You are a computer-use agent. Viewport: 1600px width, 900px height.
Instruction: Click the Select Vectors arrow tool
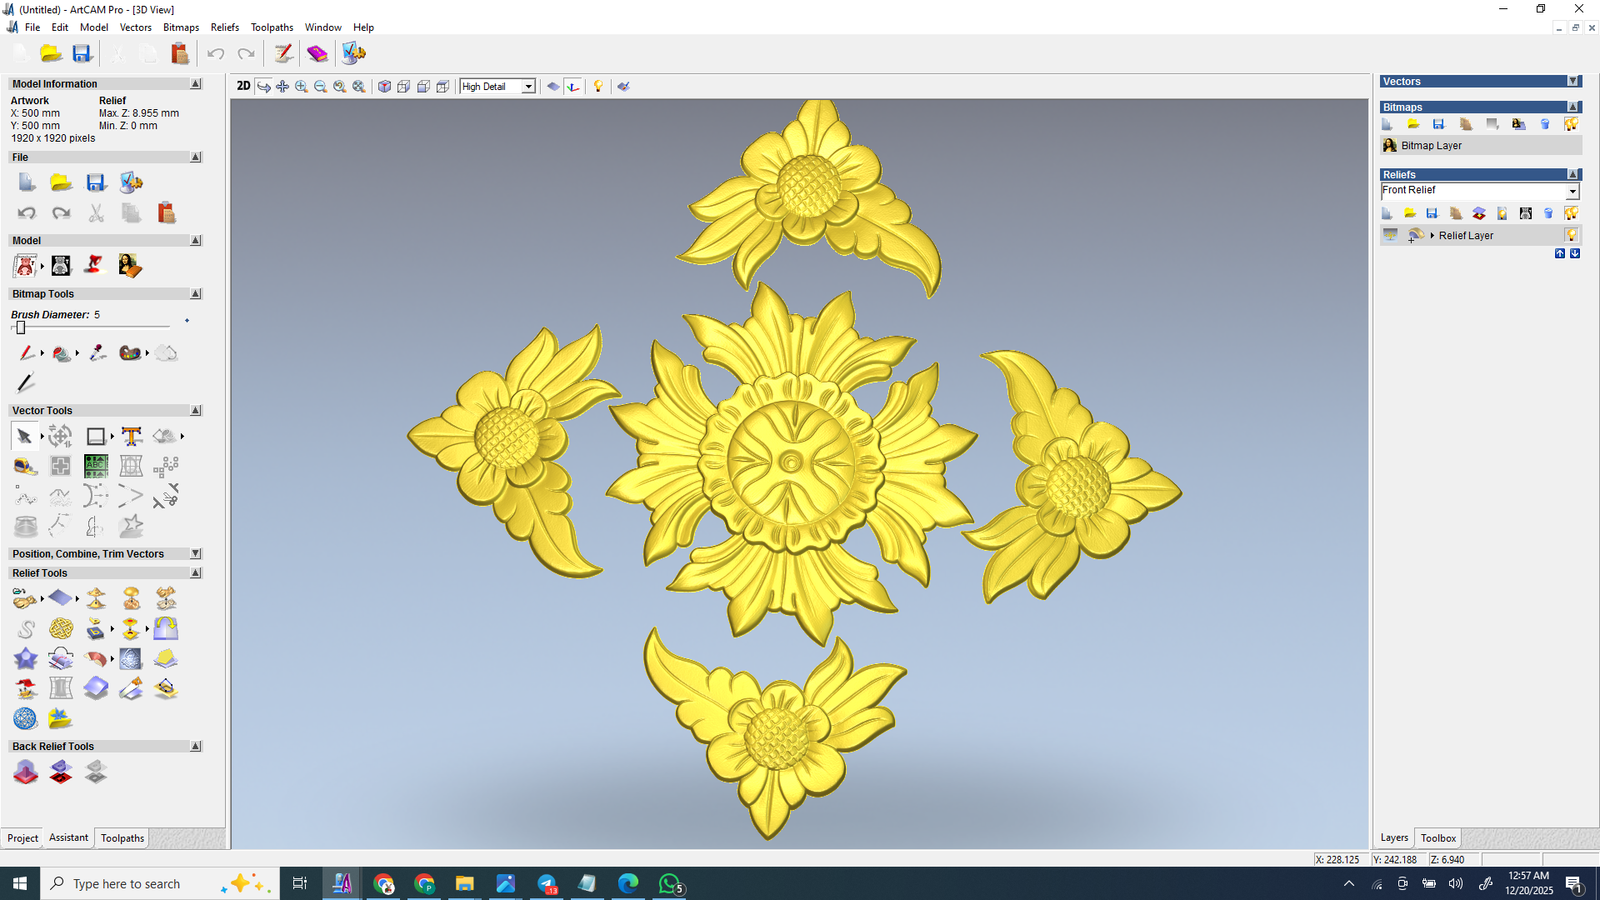click(x=24, y=436)
